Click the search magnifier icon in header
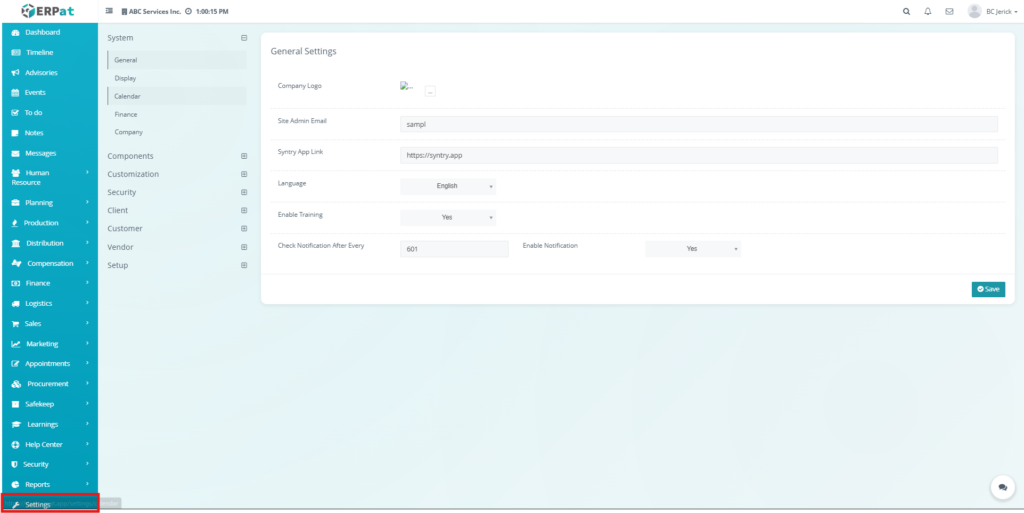 [906, 11]
